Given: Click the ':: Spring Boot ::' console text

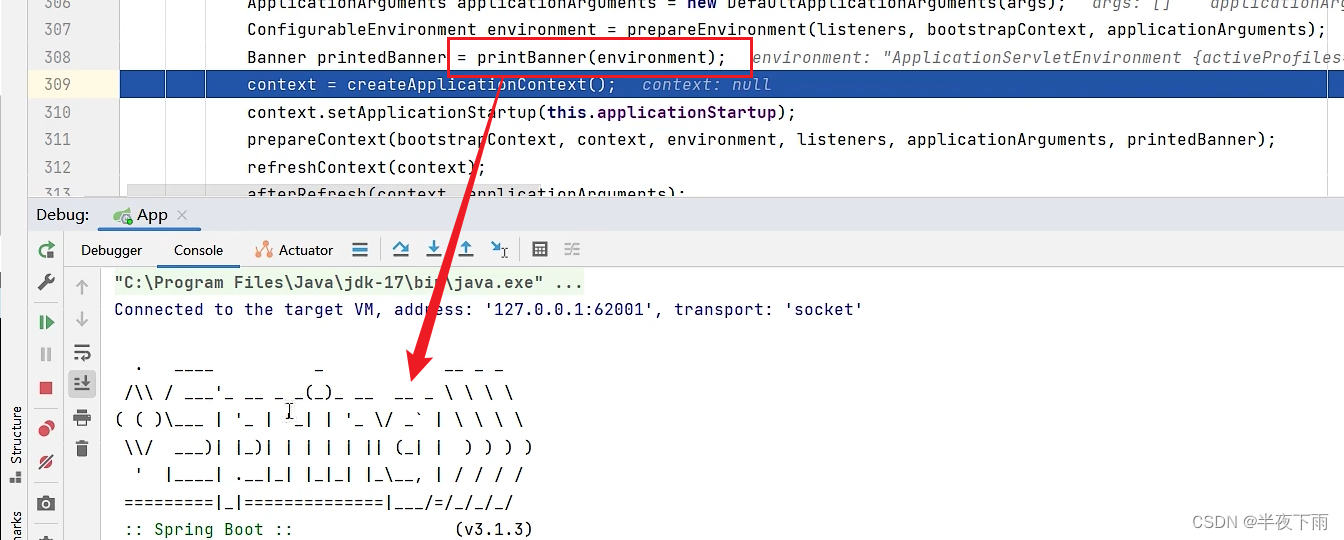Looking at the screenshot, I should click(x=209, y=529).
